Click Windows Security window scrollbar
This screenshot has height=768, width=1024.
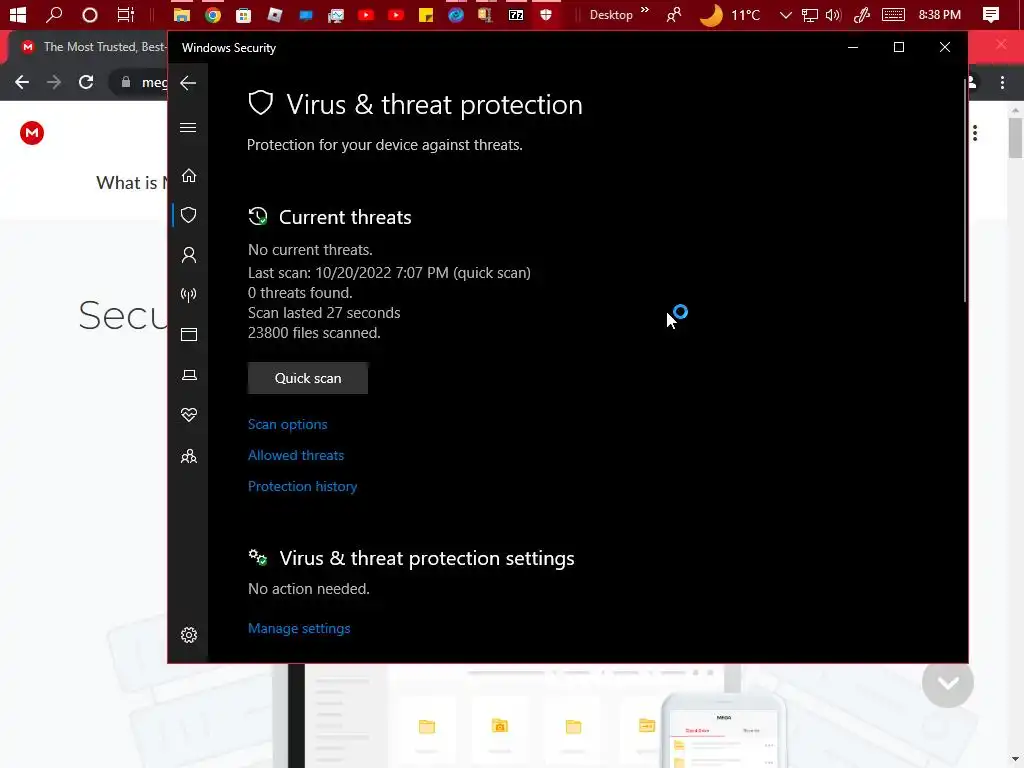pos(965,190)
